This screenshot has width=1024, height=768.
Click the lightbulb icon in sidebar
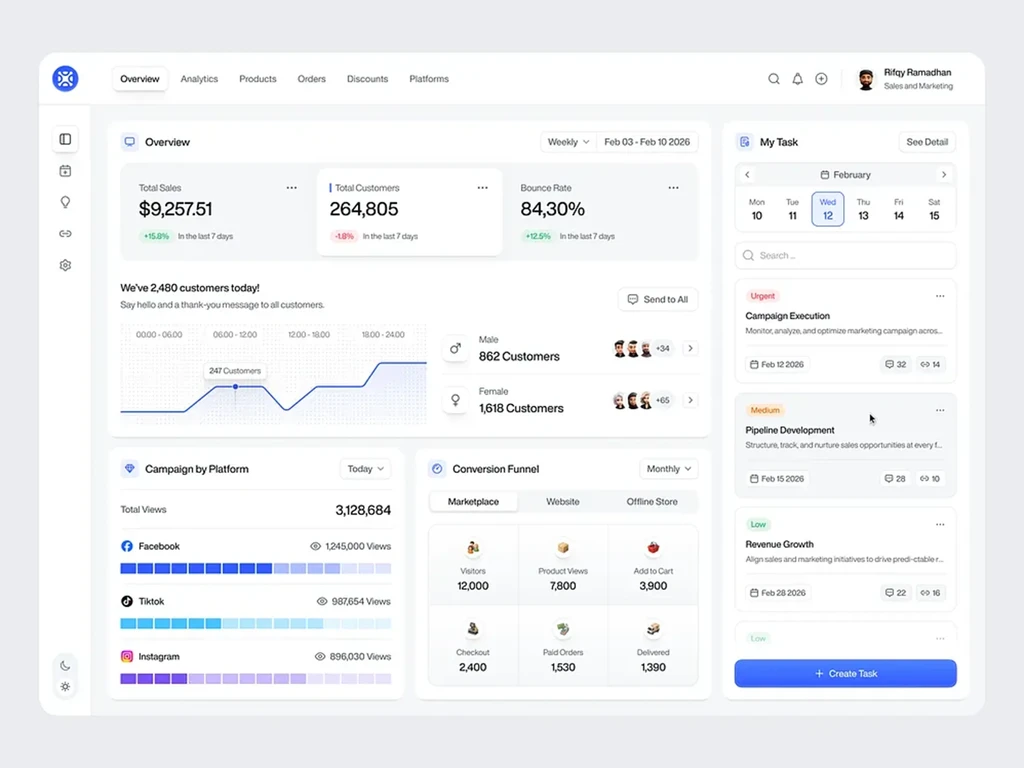[65, 202]
